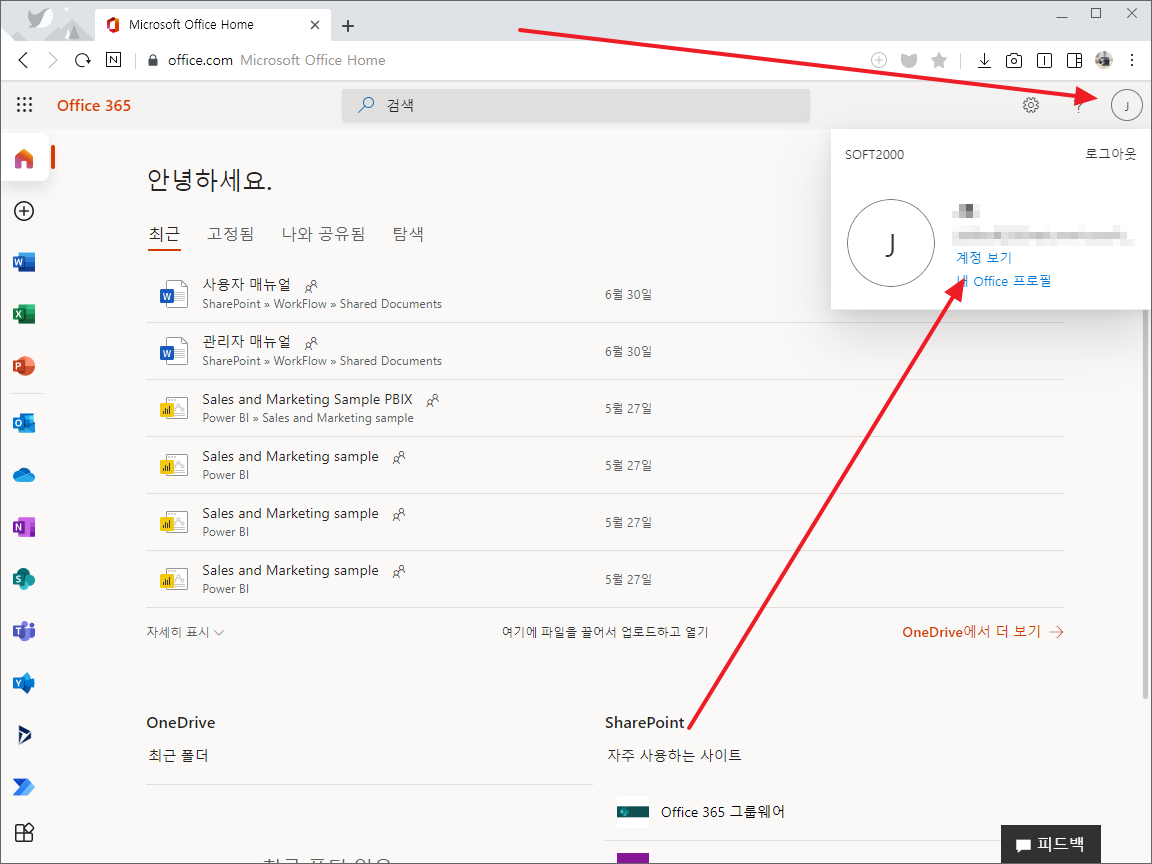The height and width of the screenshot is (864, 1152).
Task: Open All apps icon in sidebar
Action: pyautogui.click(x=24, y=832)
